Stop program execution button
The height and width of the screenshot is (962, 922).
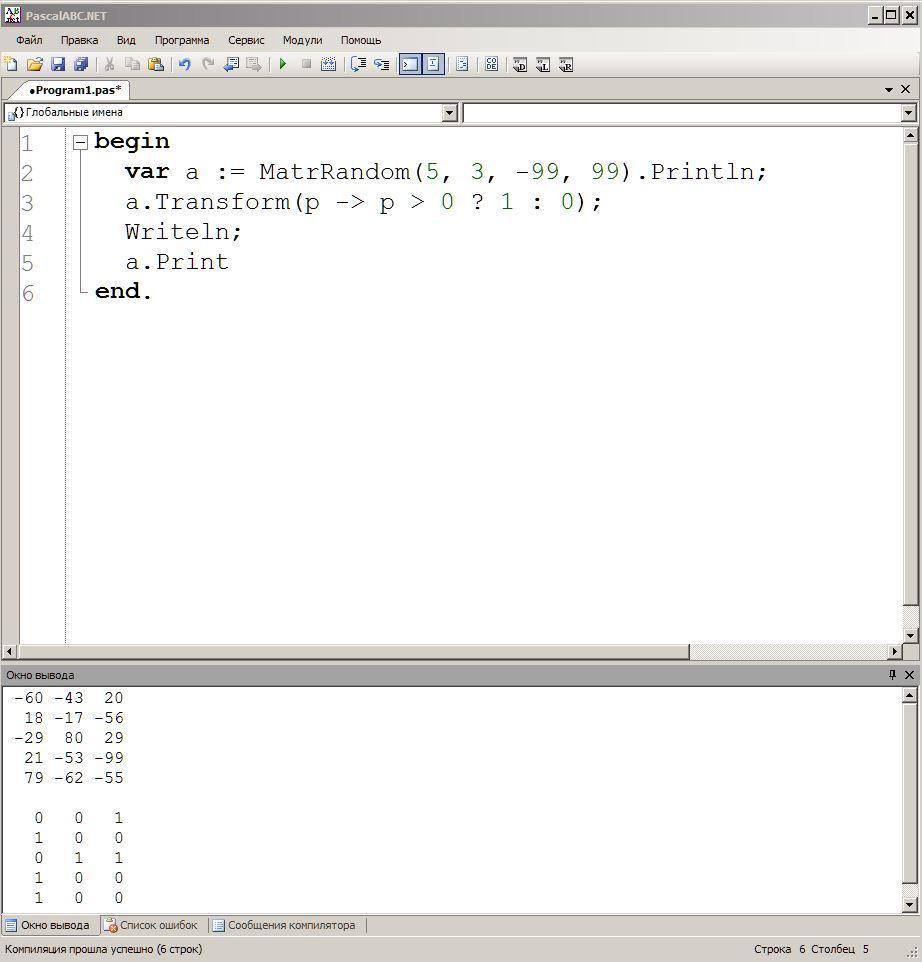[x=306, y=64]
